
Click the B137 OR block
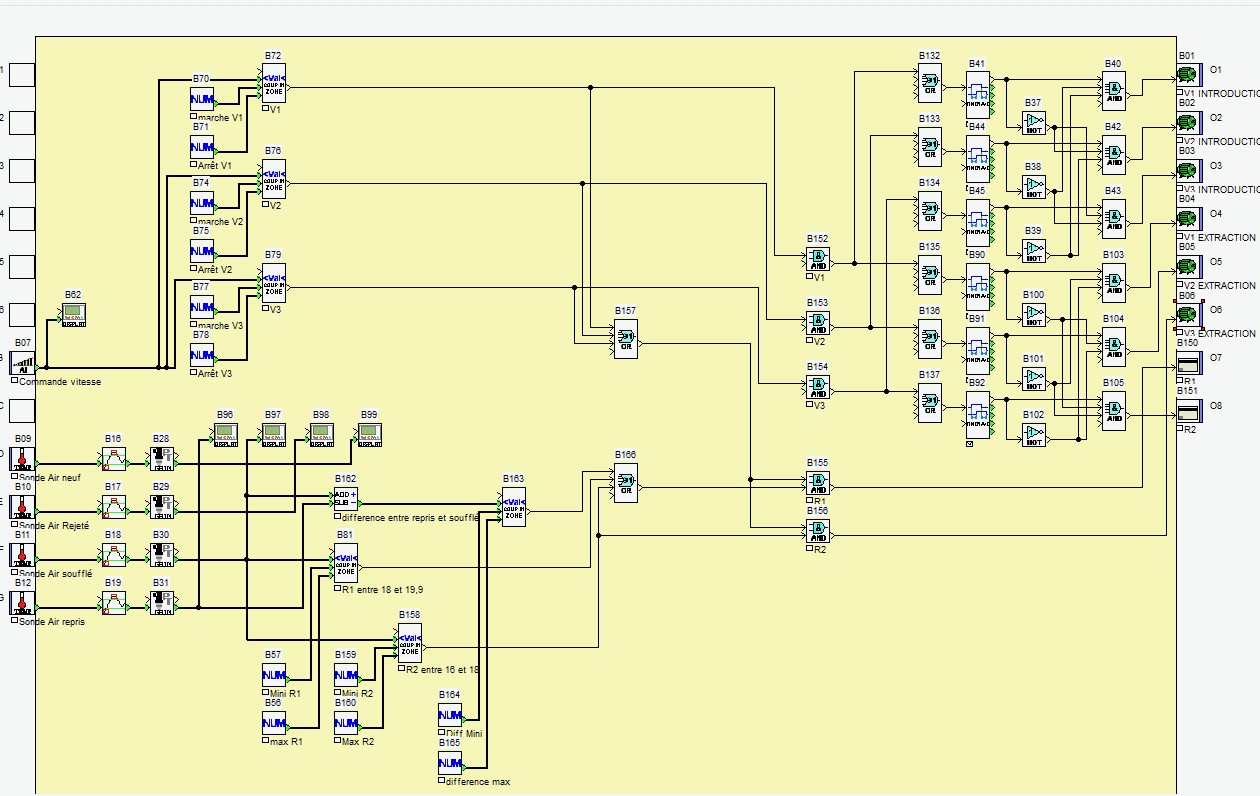click(x=930, y=403)
